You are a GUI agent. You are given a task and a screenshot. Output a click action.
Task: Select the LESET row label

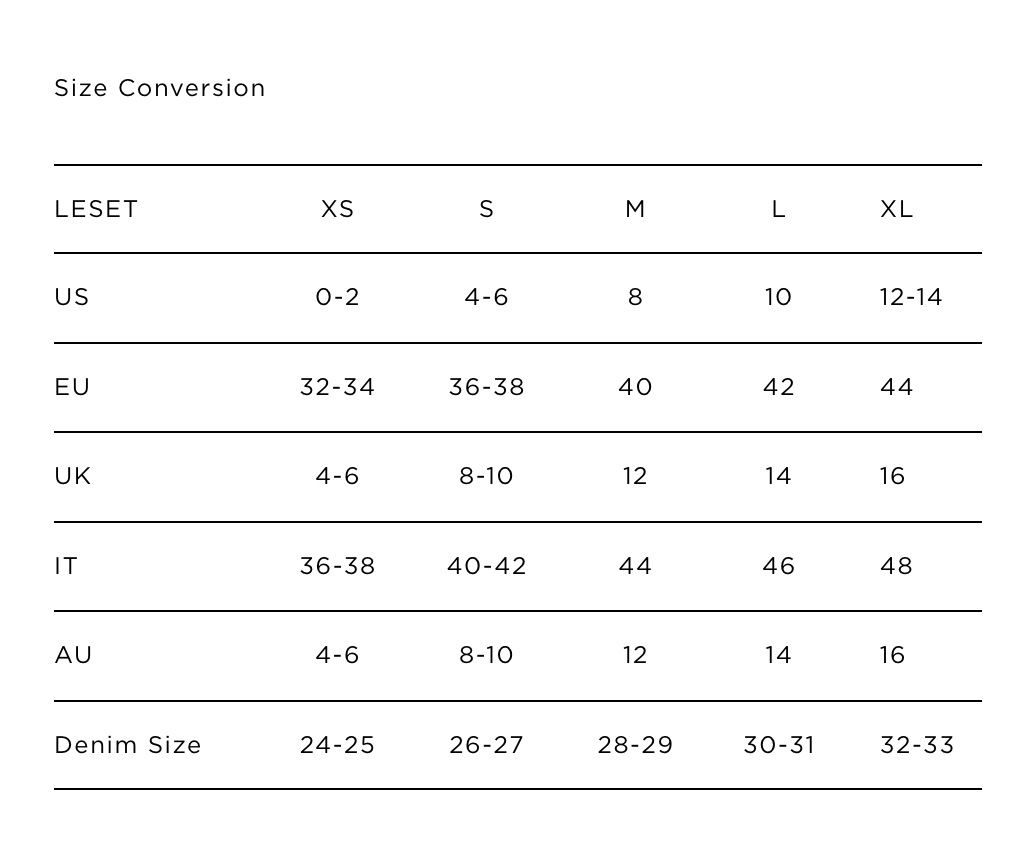coord(96,209)
